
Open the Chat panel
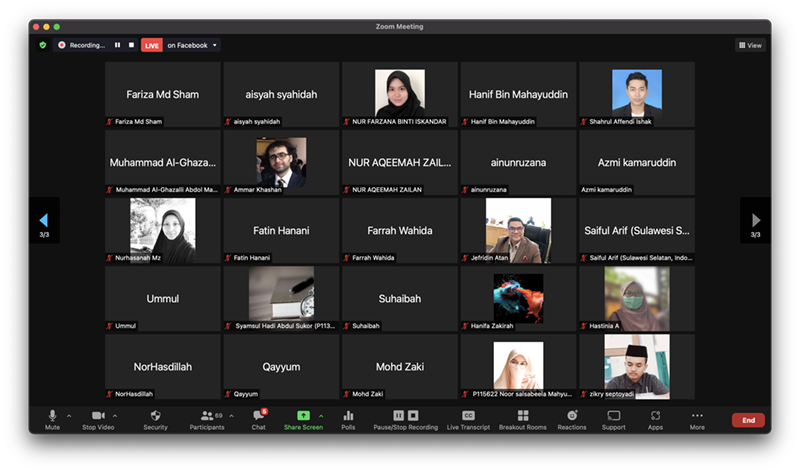coord(258,419)
